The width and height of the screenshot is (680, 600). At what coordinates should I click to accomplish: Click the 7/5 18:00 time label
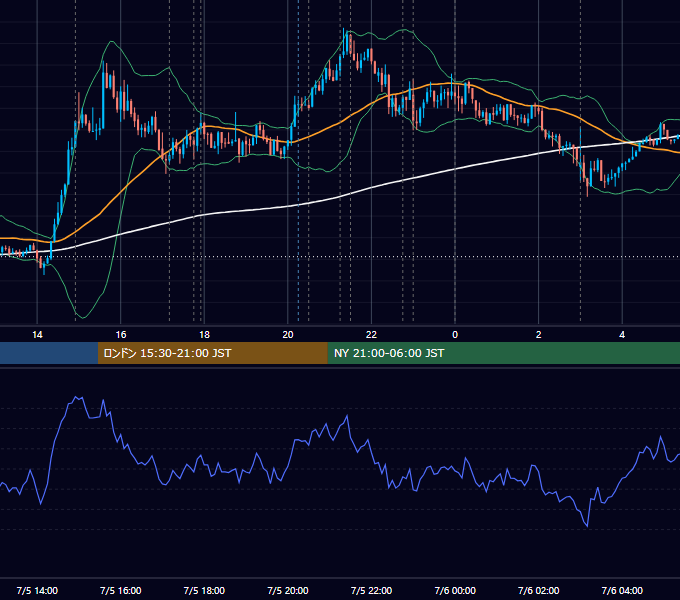[204, 590]
